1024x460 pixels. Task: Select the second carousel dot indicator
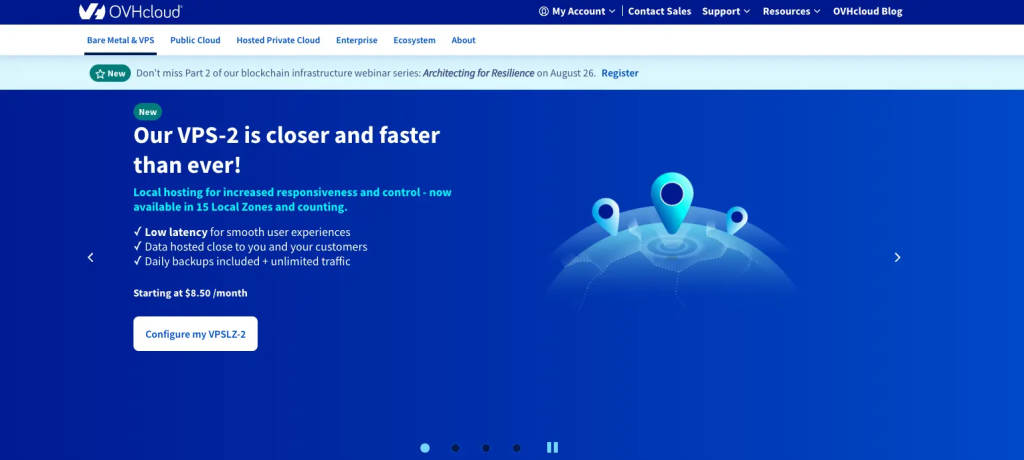(x=455, y=448)
